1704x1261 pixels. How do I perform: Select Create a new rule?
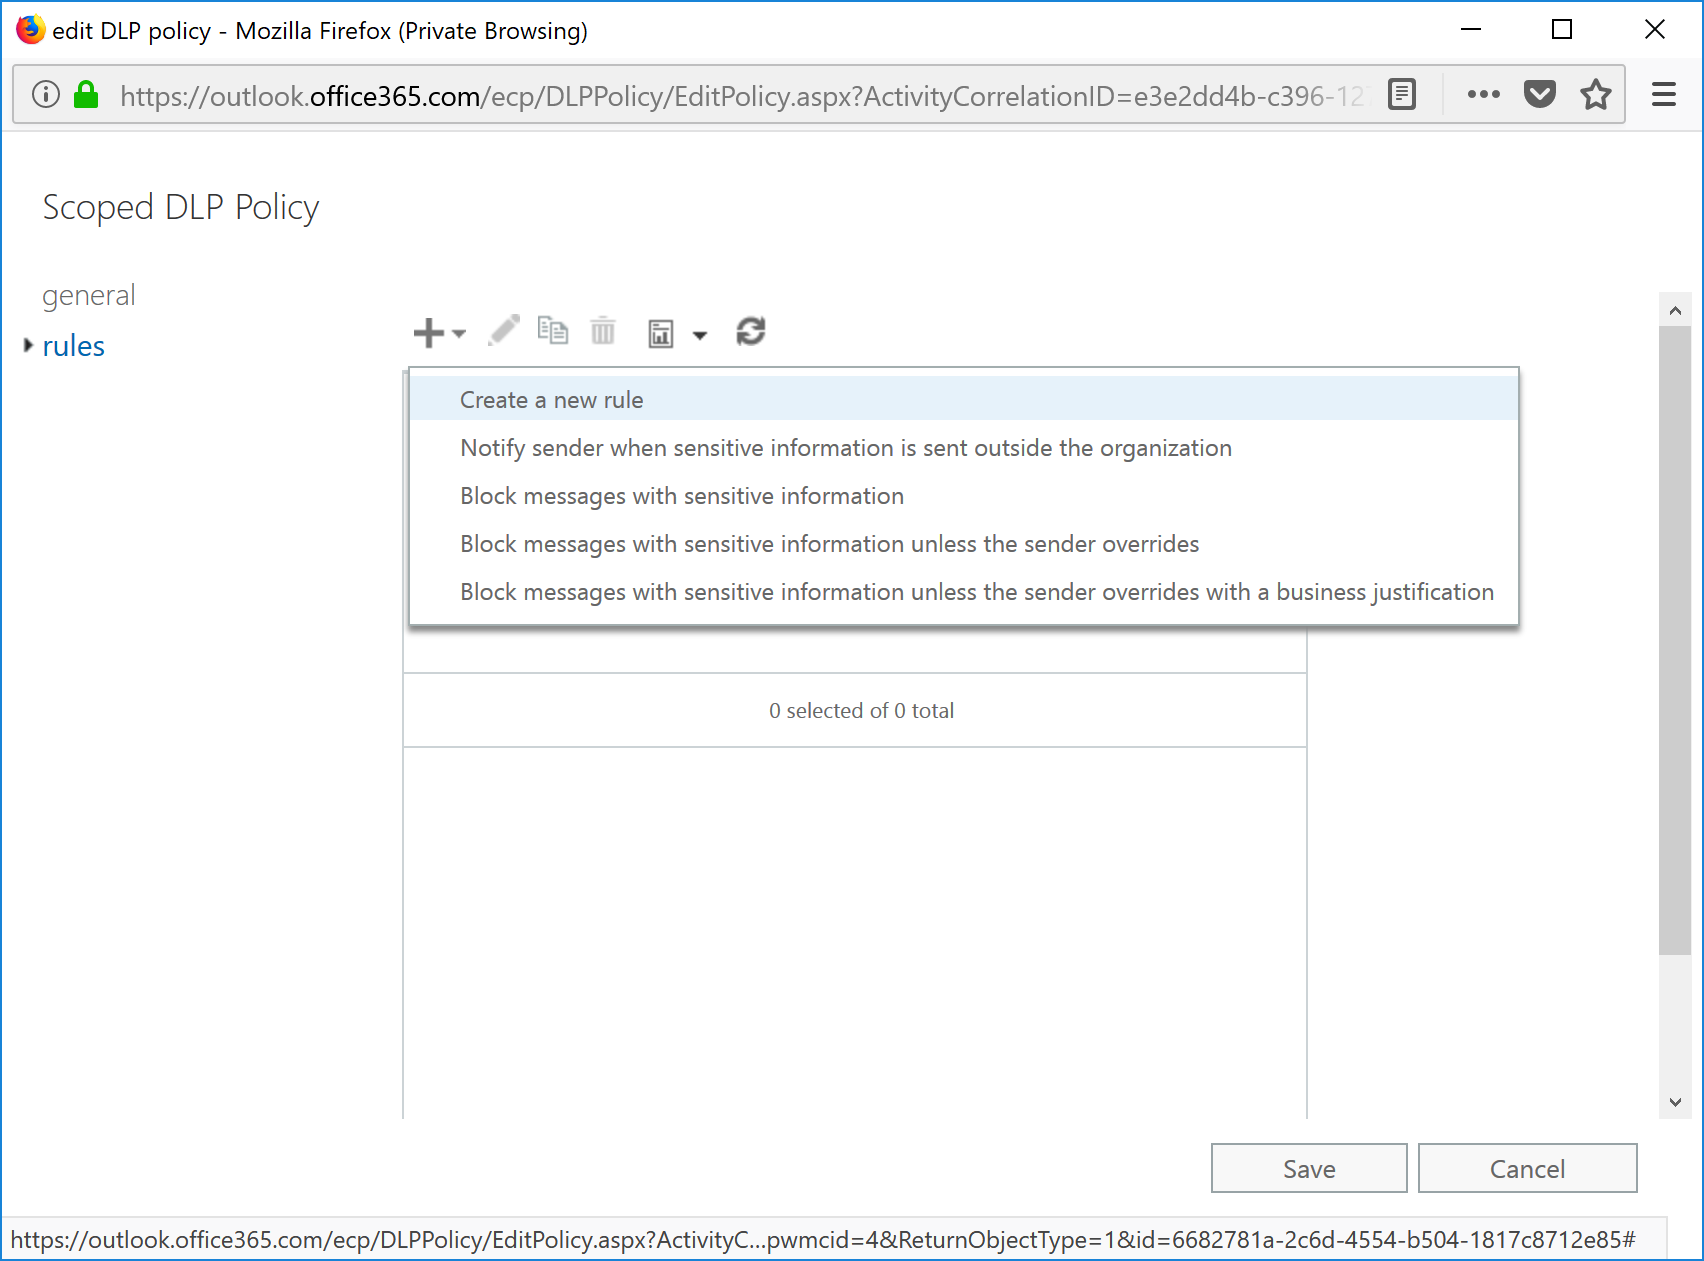tap(552, 400)
